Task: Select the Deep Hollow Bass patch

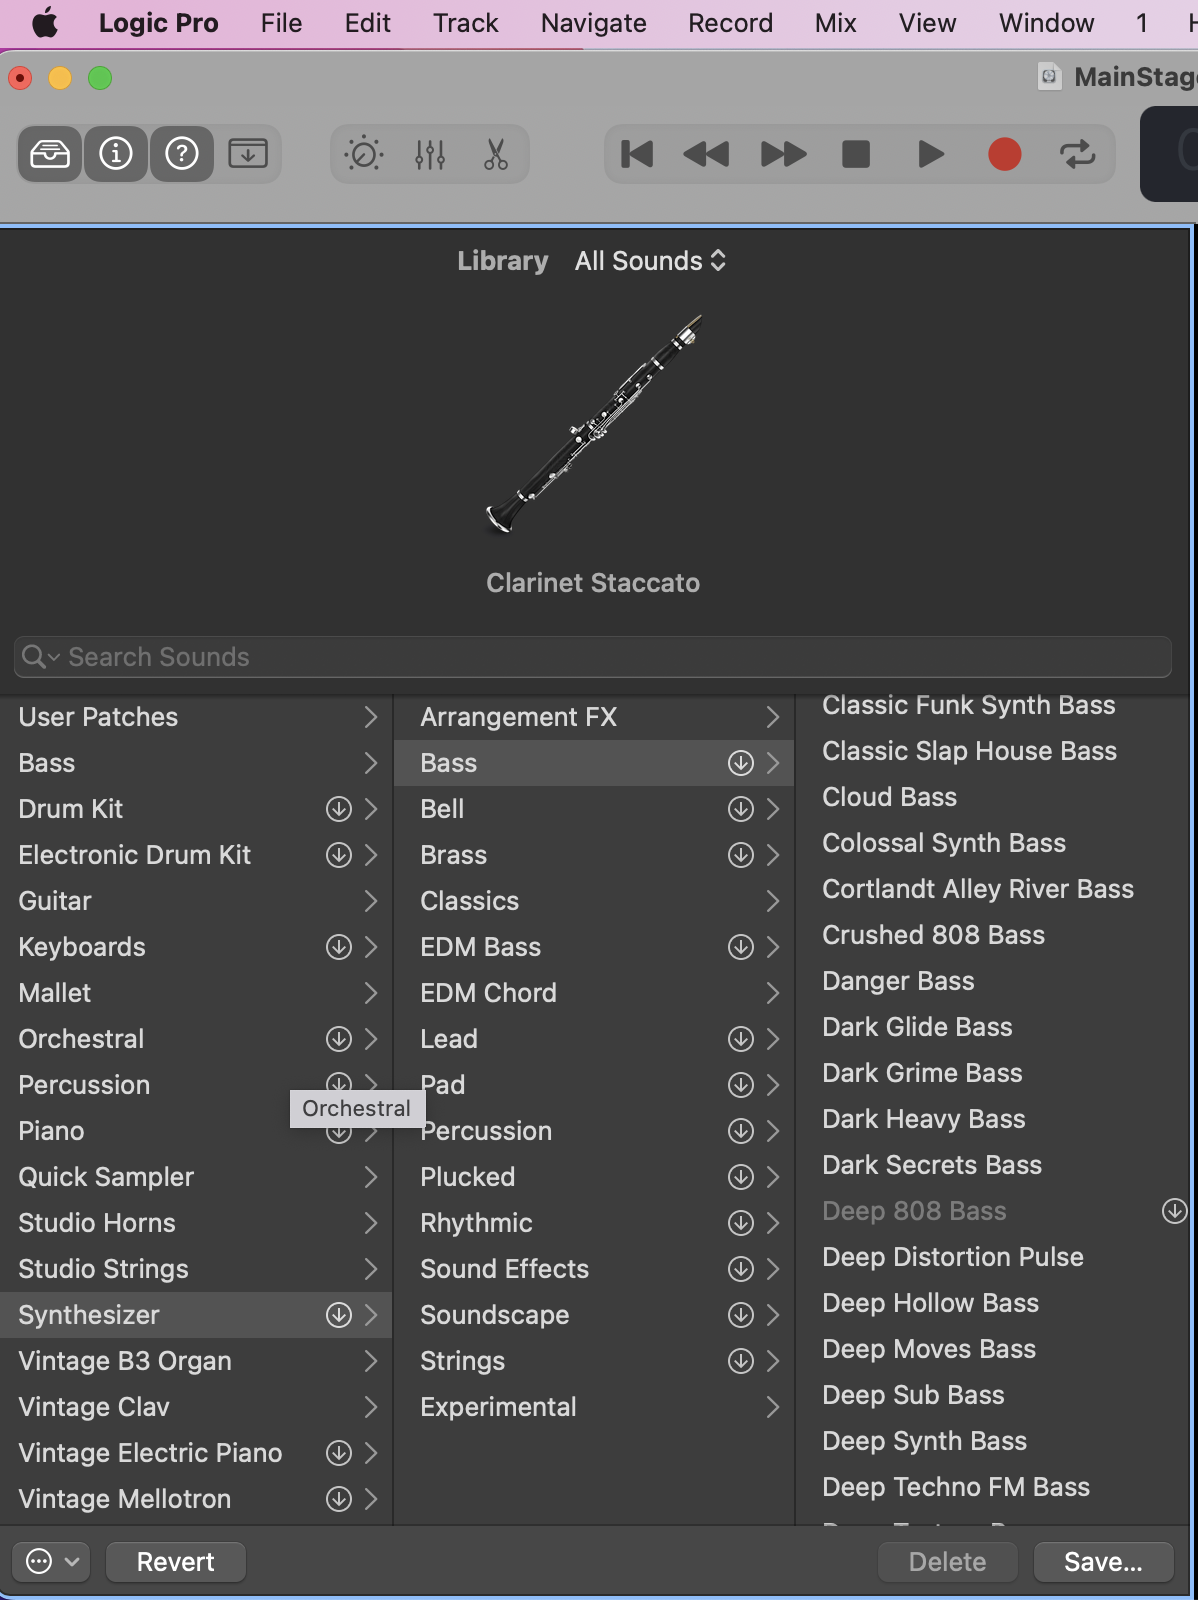Action: click(x=930, y=1303)
